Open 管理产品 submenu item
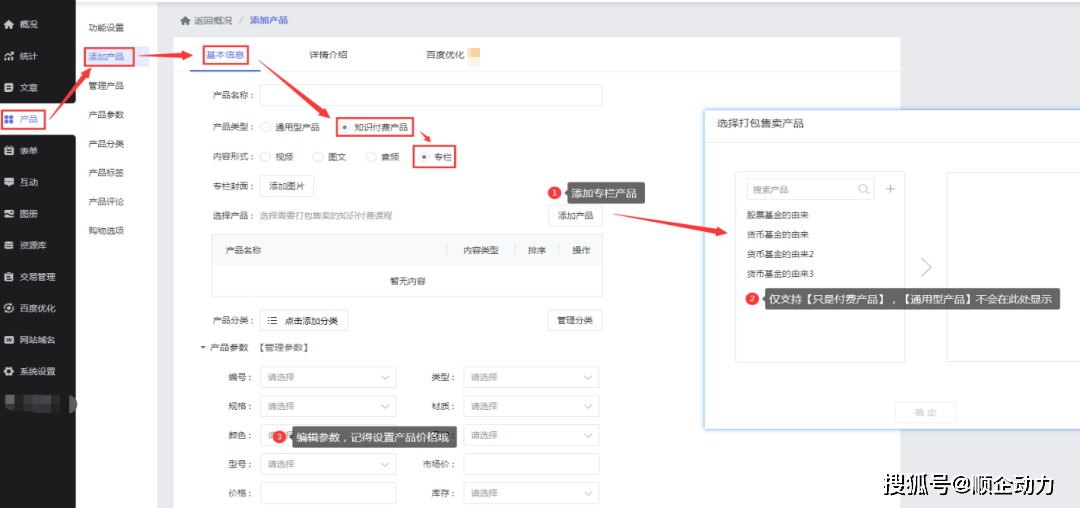The height and width of the screenshot is (508, 1080). click(106, 86)
